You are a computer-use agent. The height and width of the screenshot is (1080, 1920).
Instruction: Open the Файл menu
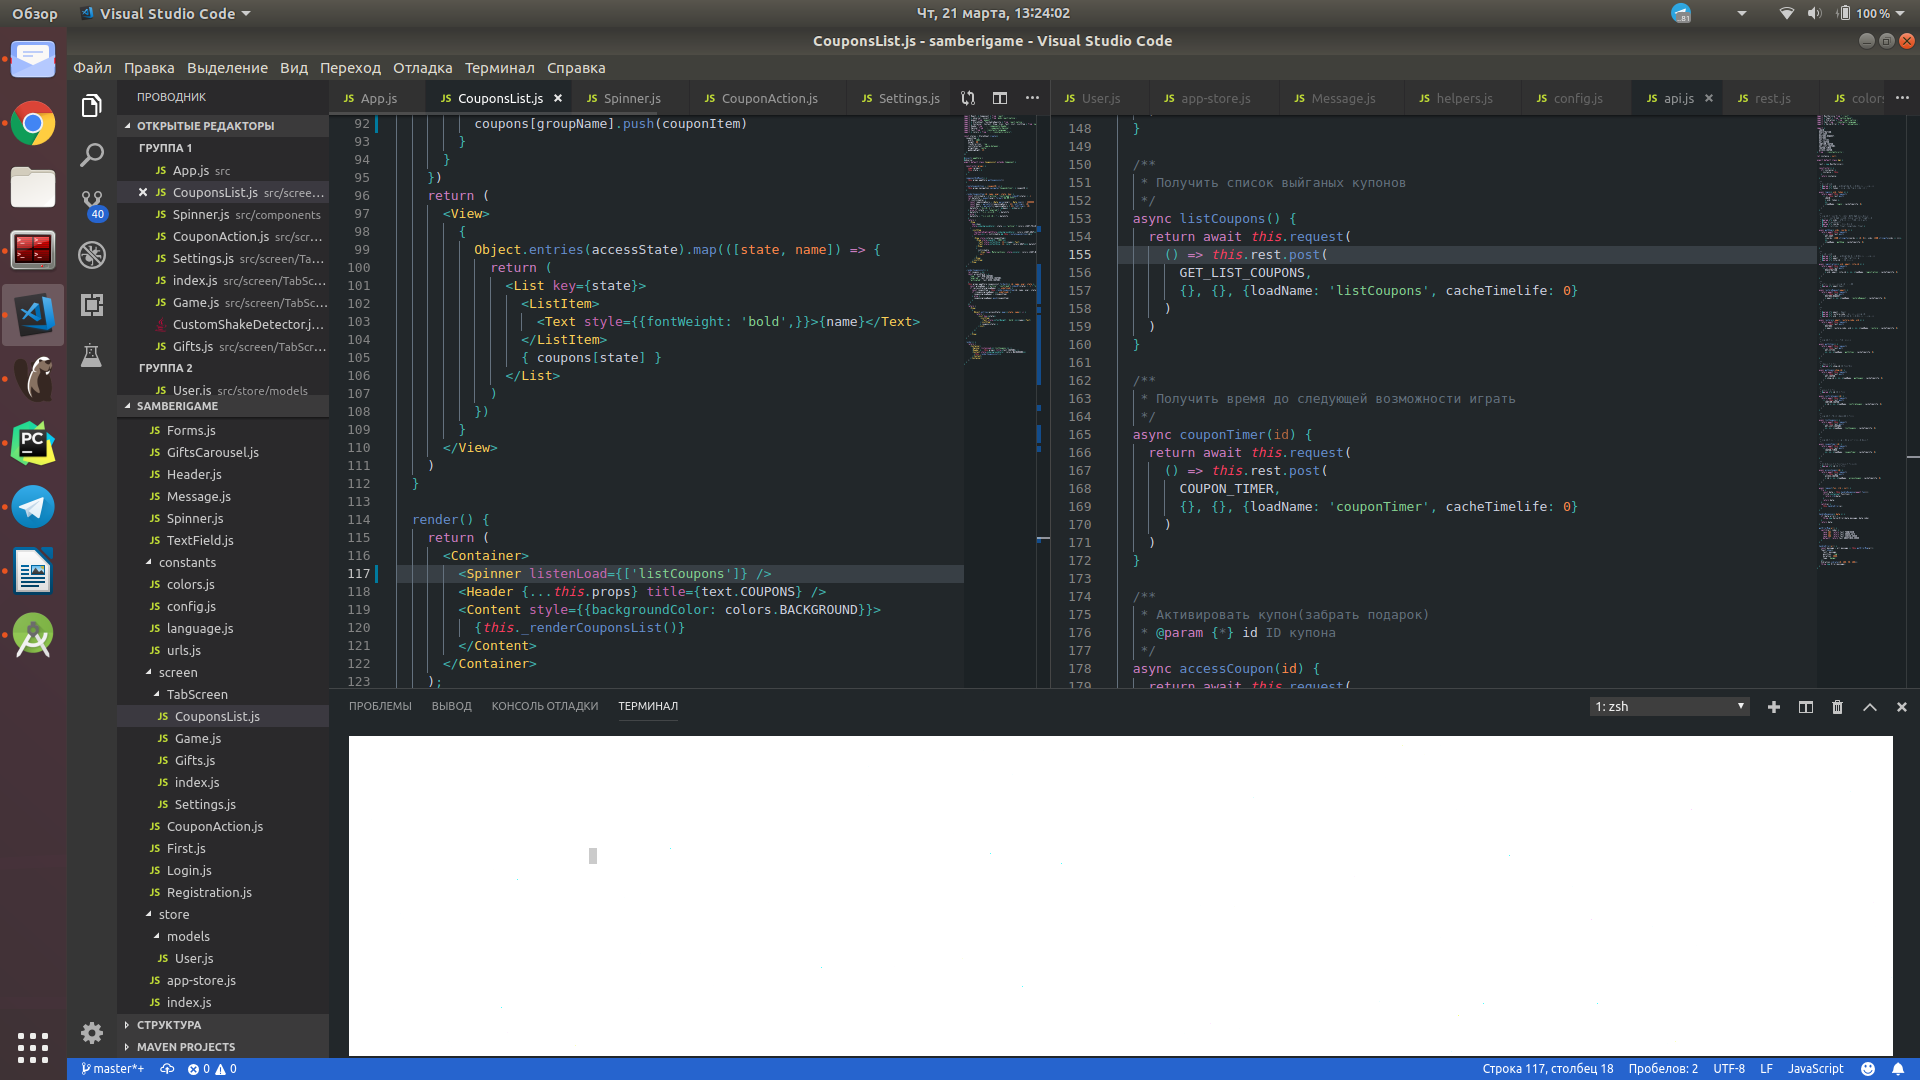pos(92,68)
